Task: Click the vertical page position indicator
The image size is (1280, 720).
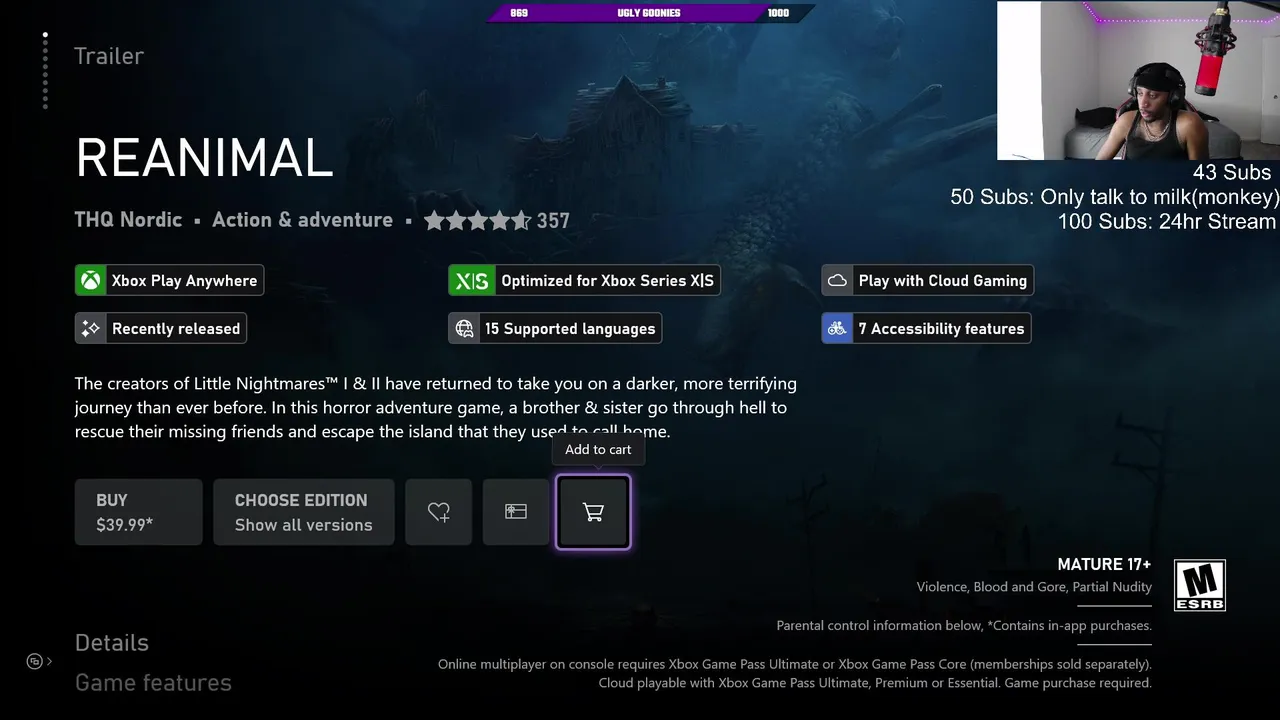Action: coord(45,70)
